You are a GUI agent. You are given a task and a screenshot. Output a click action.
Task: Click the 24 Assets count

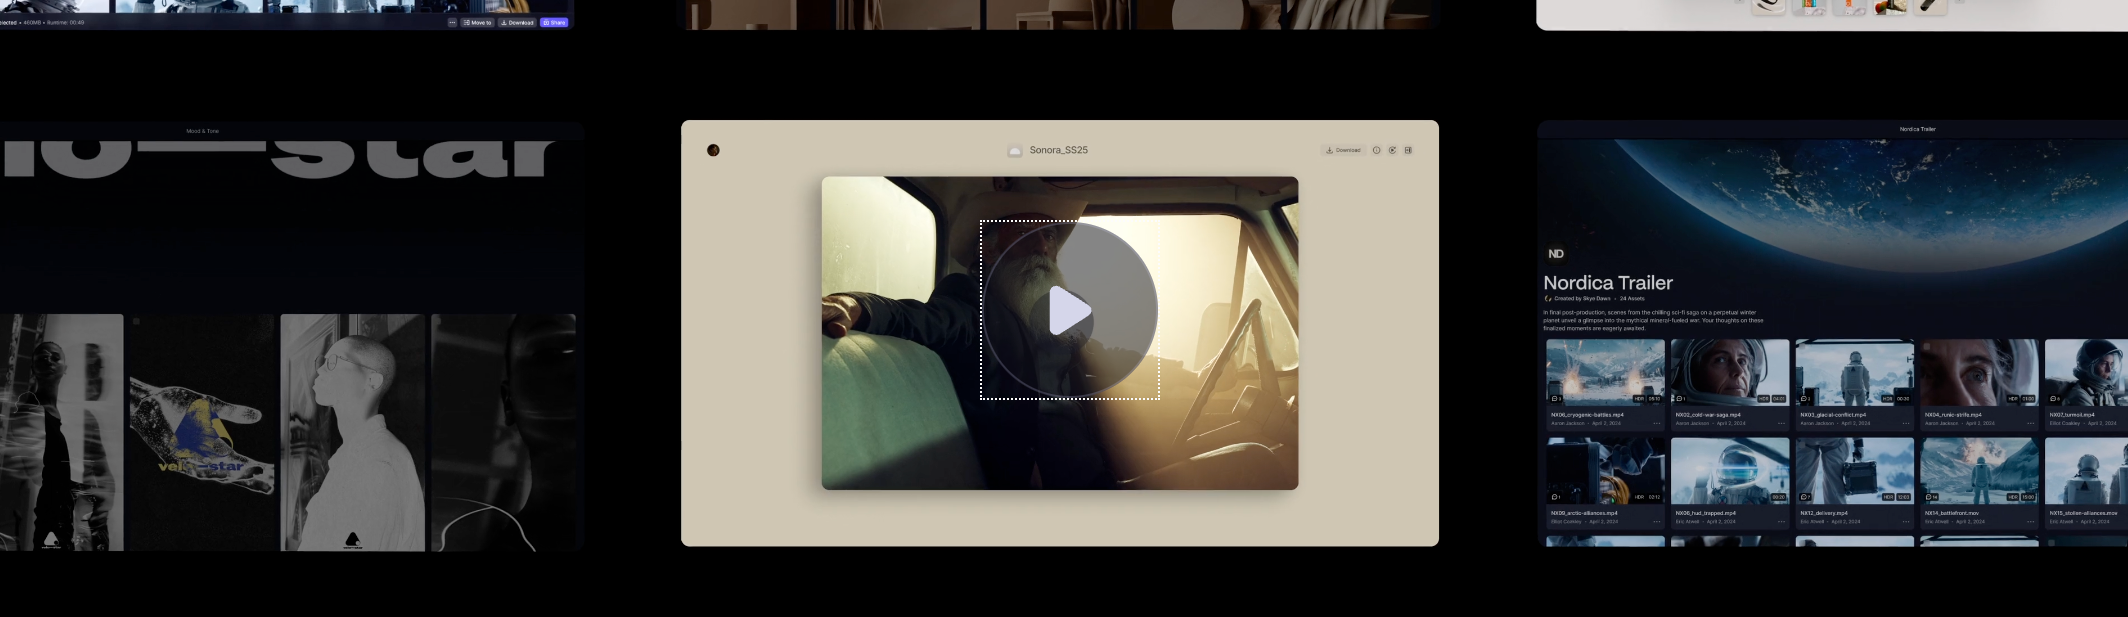point(1632,298)
